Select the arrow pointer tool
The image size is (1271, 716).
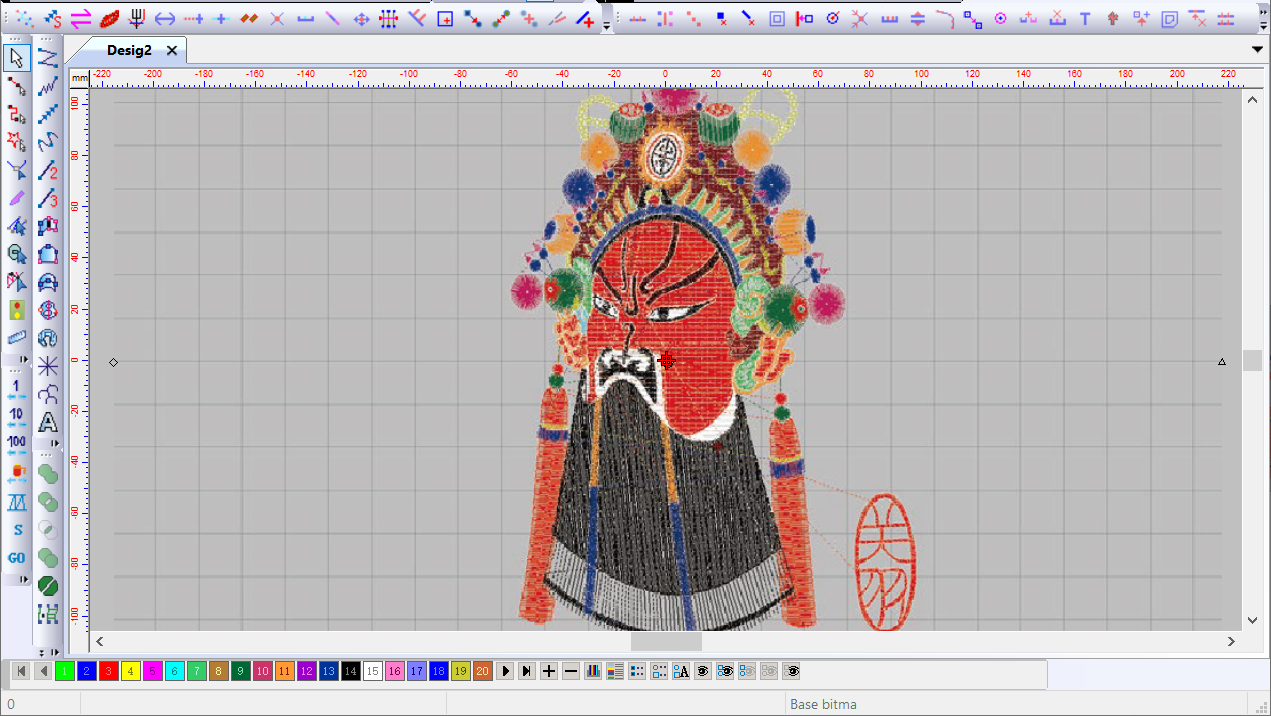pyautogui.click(x=16, y=58)
